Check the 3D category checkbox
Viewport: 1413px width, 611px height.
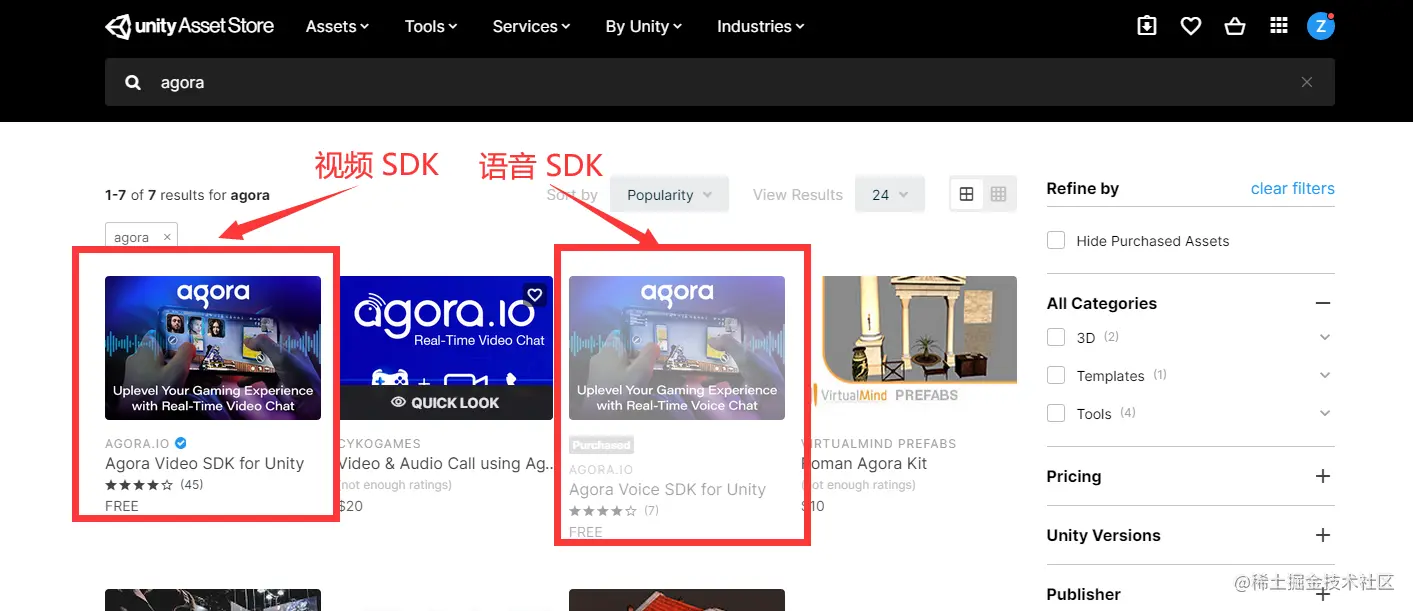(x=1056, y=337)
